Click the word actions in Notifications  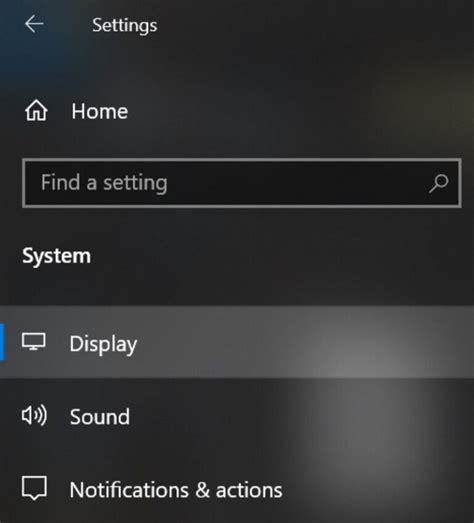(249, 490)
